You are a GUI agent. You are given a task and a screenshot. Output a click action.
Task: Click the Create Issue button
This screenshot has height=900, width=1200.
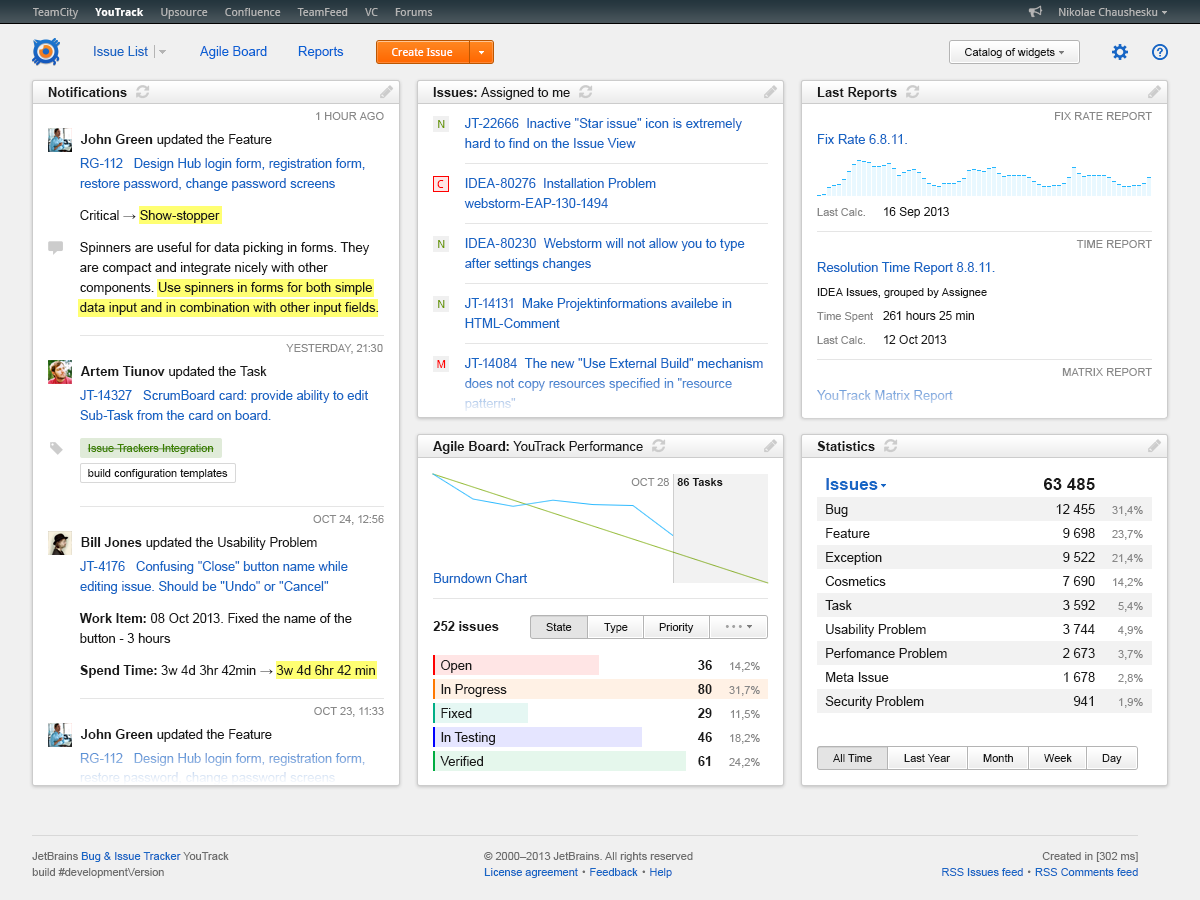pyautogui.click(x=422, y=52)
